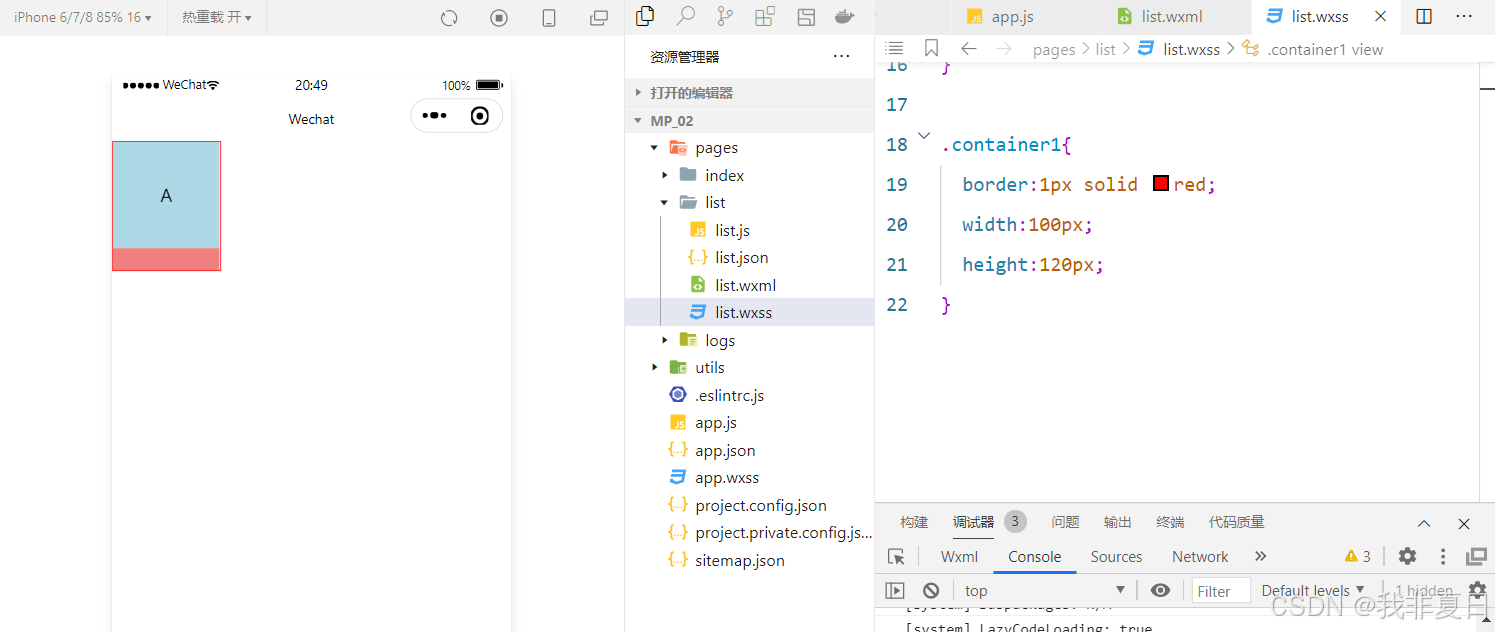Screen dimensions: 1495x632
Task: Open the source control branch icon
Action: tap(725, 16)
